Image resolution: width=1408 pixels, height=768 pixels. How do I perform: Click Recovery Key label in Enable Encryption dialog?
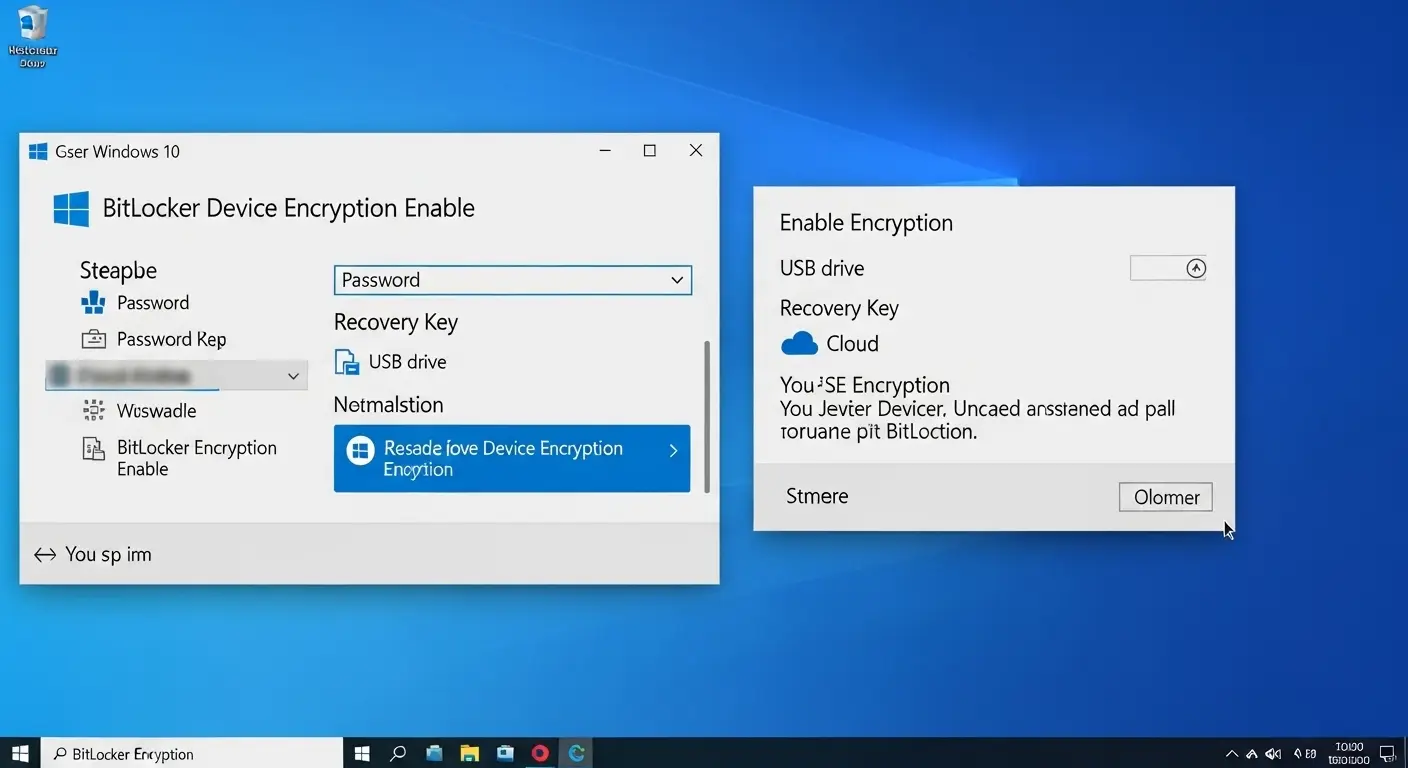tap(839, 308)
